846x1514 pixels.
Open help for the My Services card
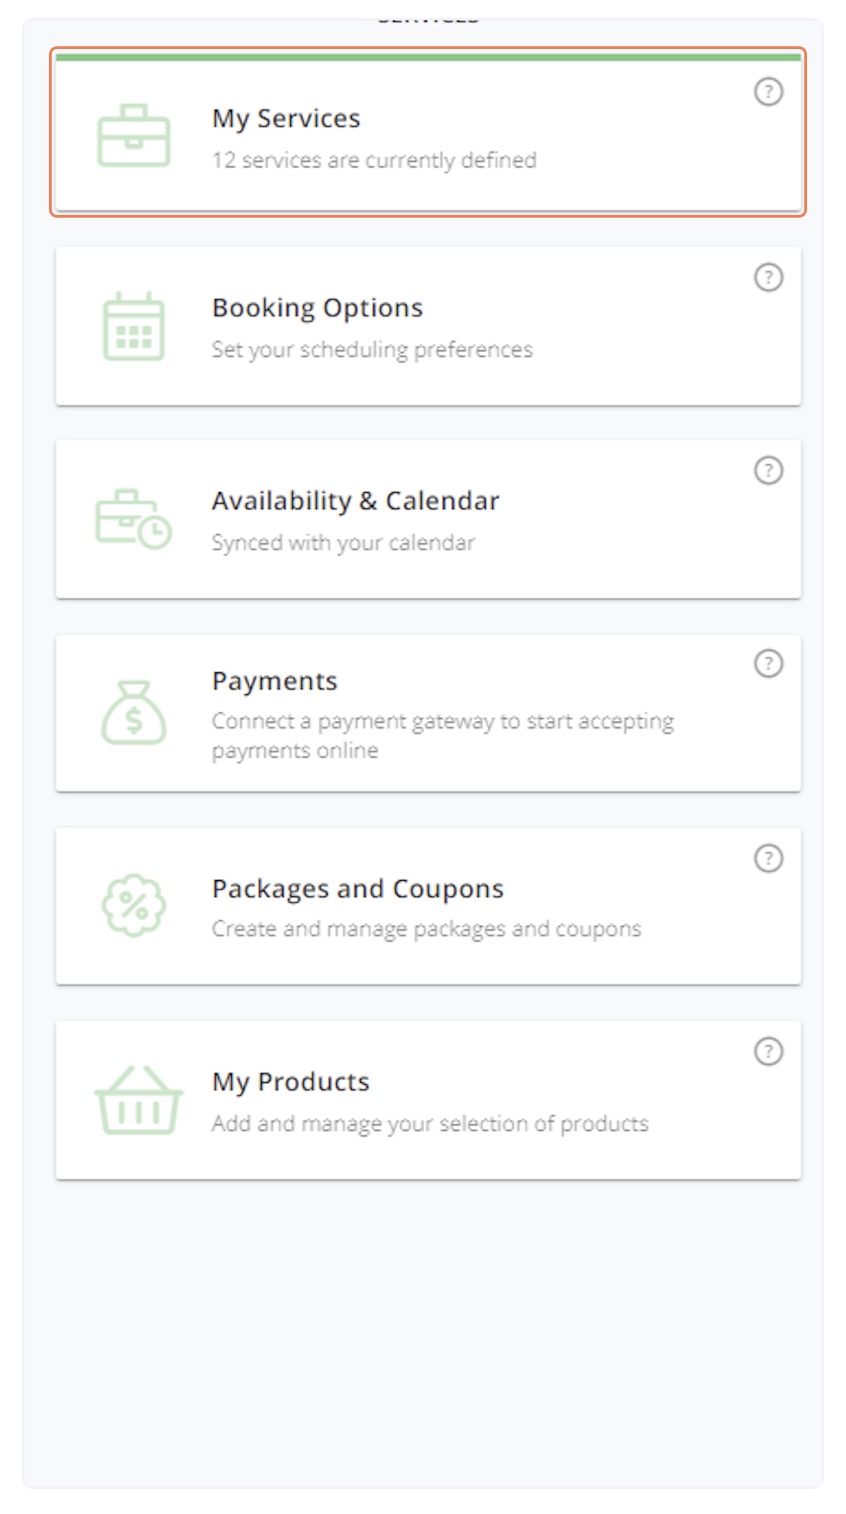(768, 92)
